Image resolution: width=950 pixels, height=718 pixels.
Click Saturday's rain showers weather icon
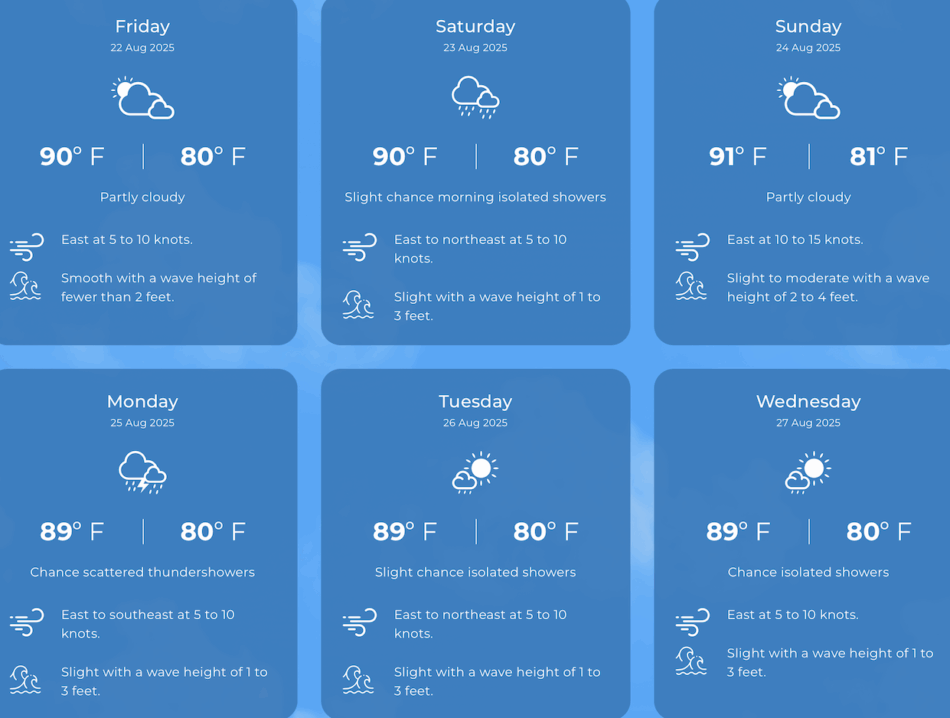tap(475, 97)
